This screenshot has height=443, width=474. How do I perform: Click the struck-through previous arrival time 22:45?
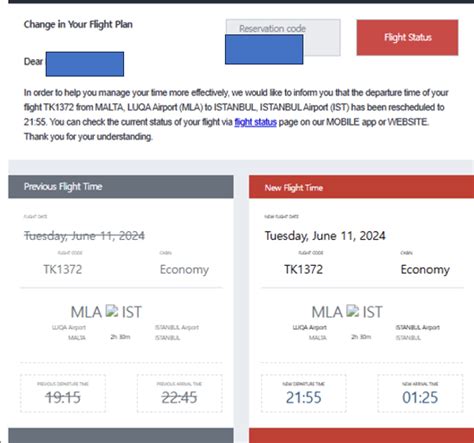tap(179, 397)
